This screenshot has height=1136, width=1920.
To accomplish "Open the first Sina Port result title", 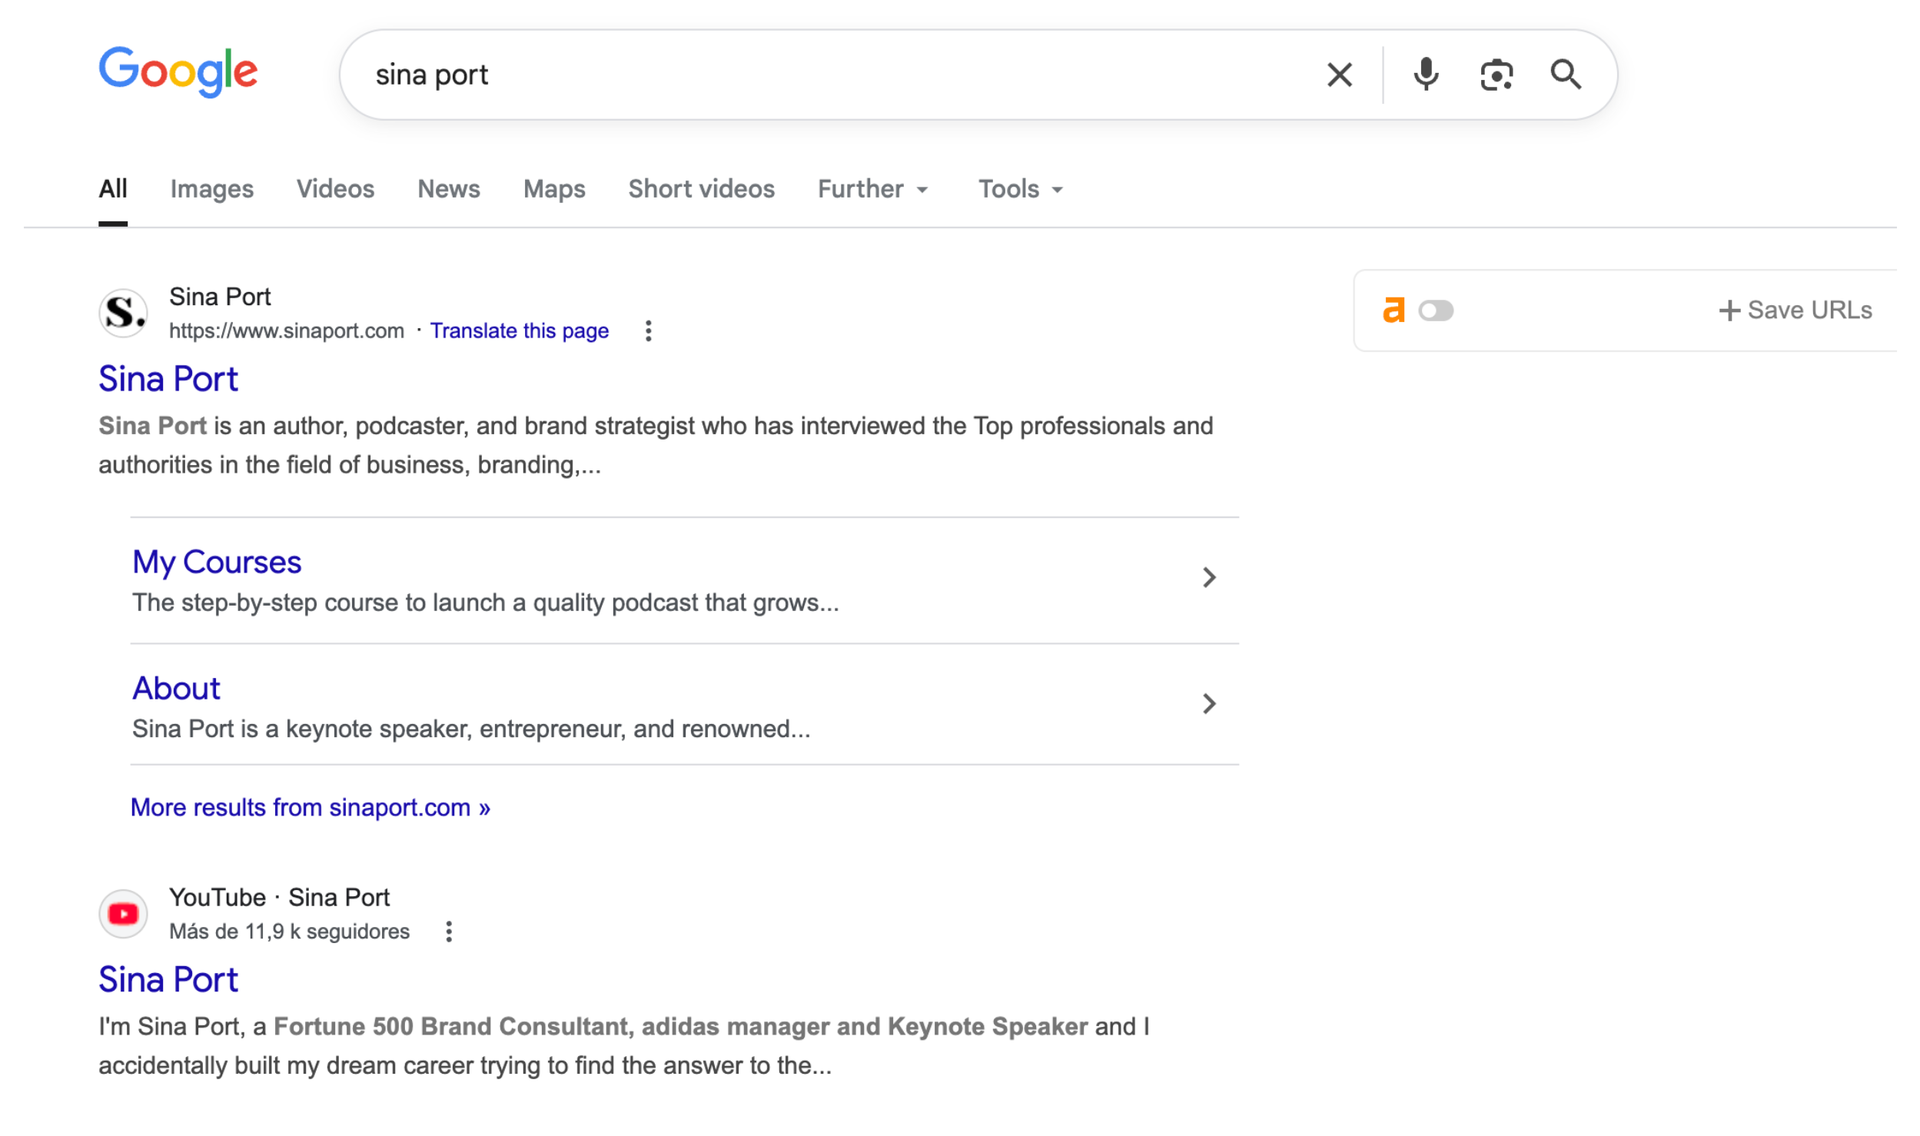I will tap(168, 379).
